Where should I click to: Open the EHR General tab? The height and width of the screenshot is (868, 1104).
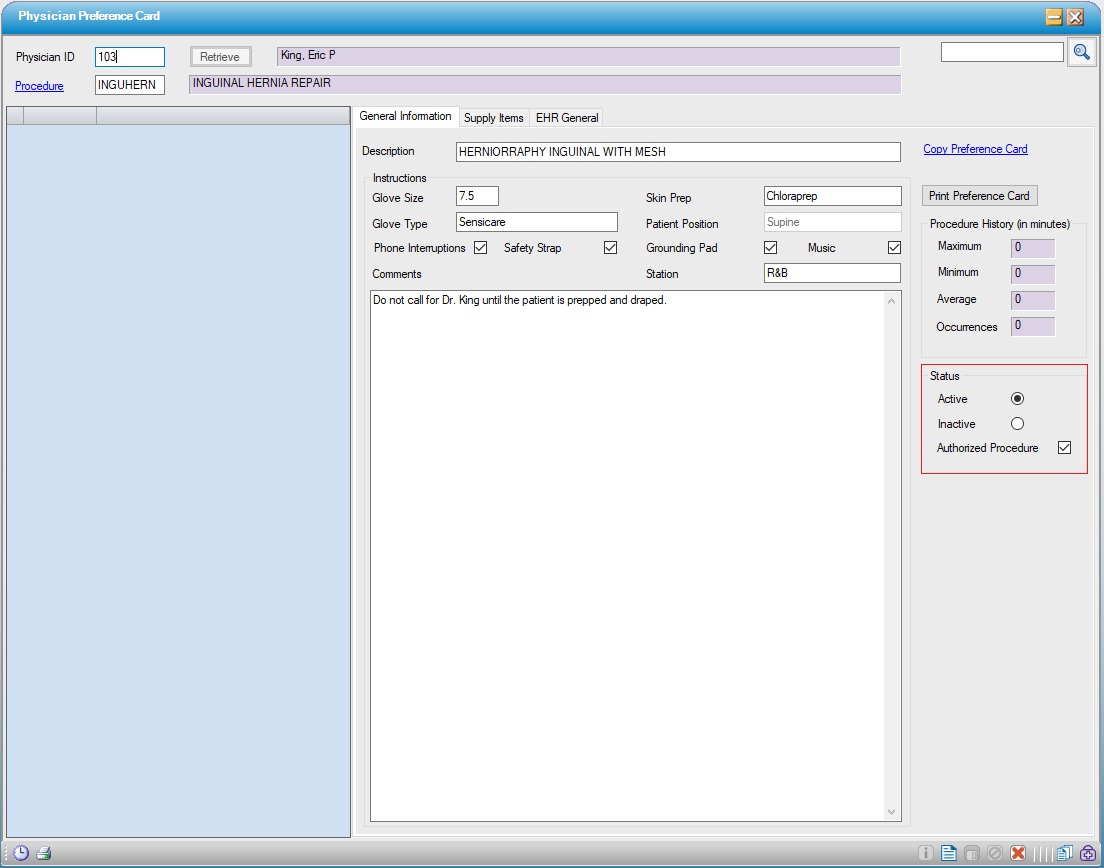coord(567,118)
